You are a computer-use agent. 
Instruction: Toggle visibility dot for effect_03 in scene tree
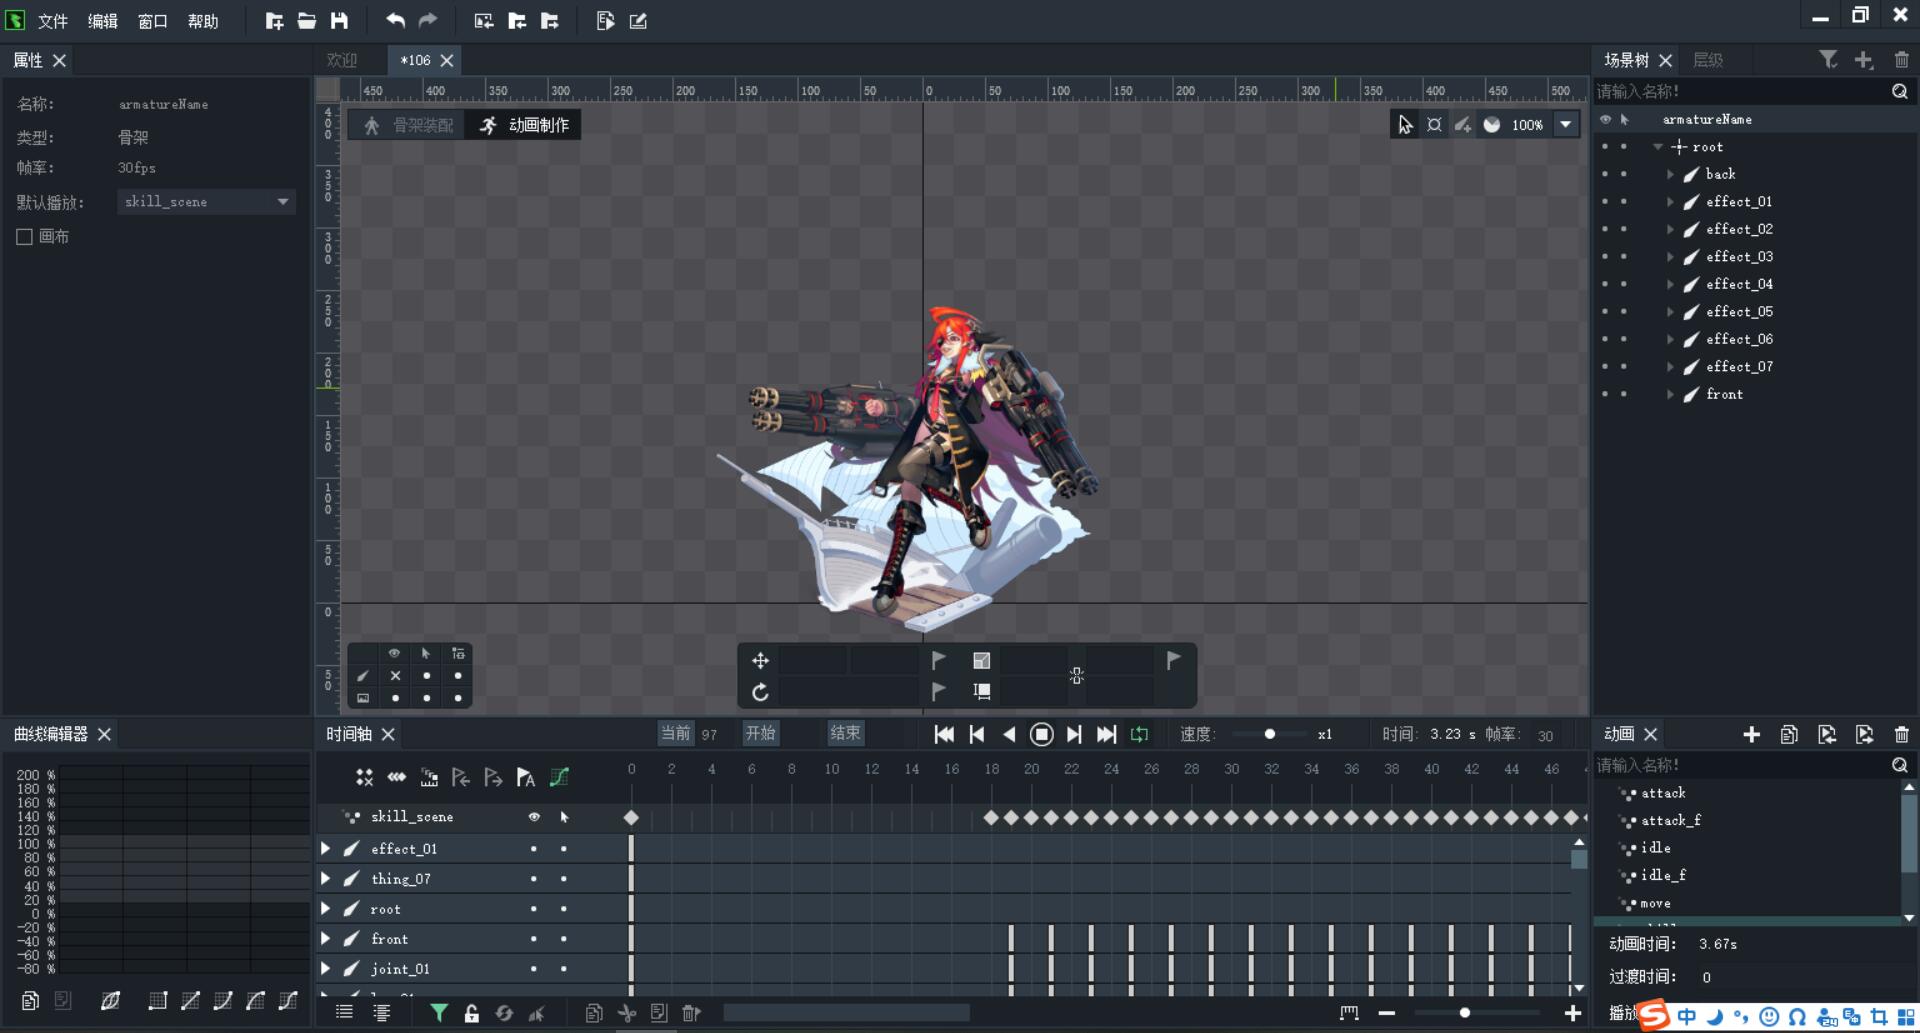point(1605,257)
